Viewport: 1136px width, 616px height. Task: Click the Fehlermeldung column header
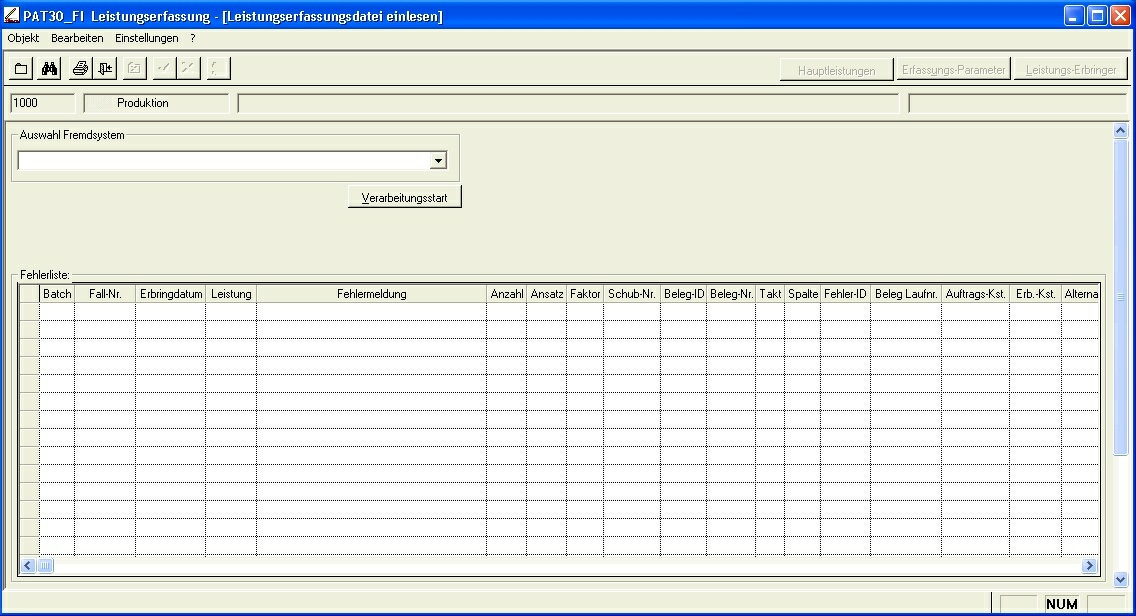pos(371,294)
